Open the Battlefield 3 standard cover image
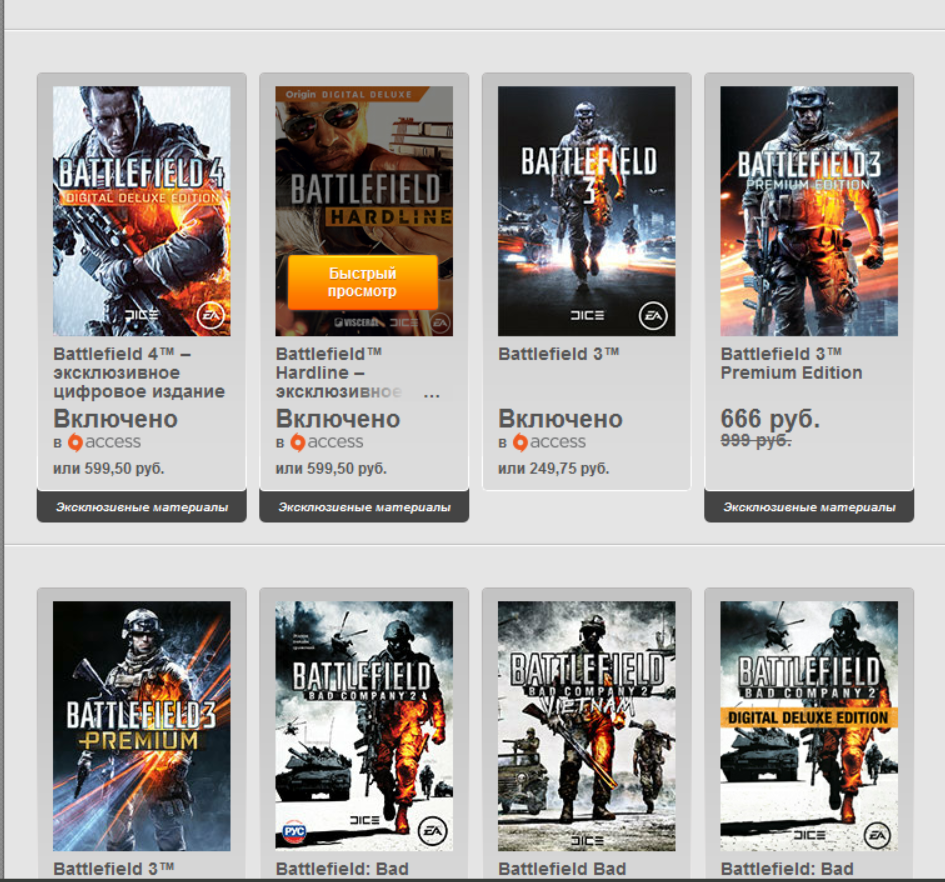The height and width of the screenshot is (882, 945). coord(586,211)
